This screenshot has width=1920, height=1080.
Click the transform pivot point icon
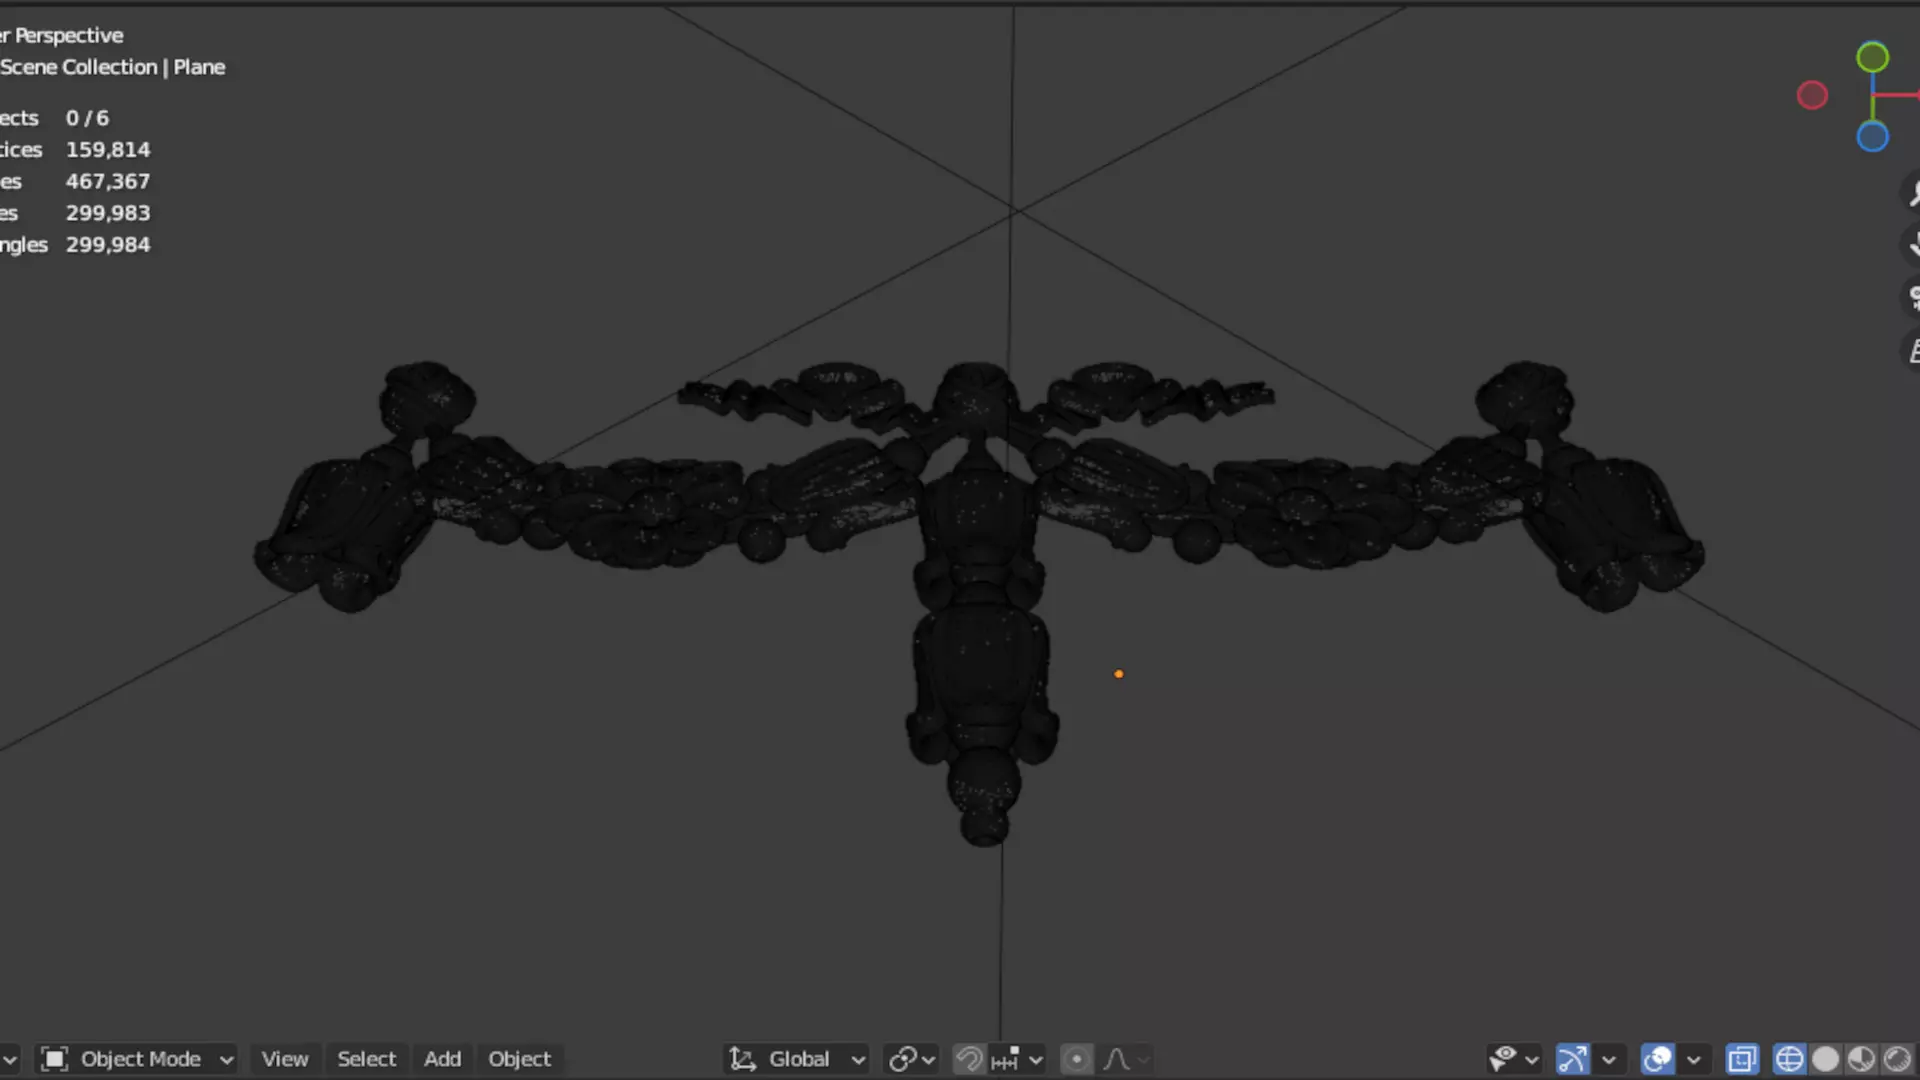point(903,1059)
